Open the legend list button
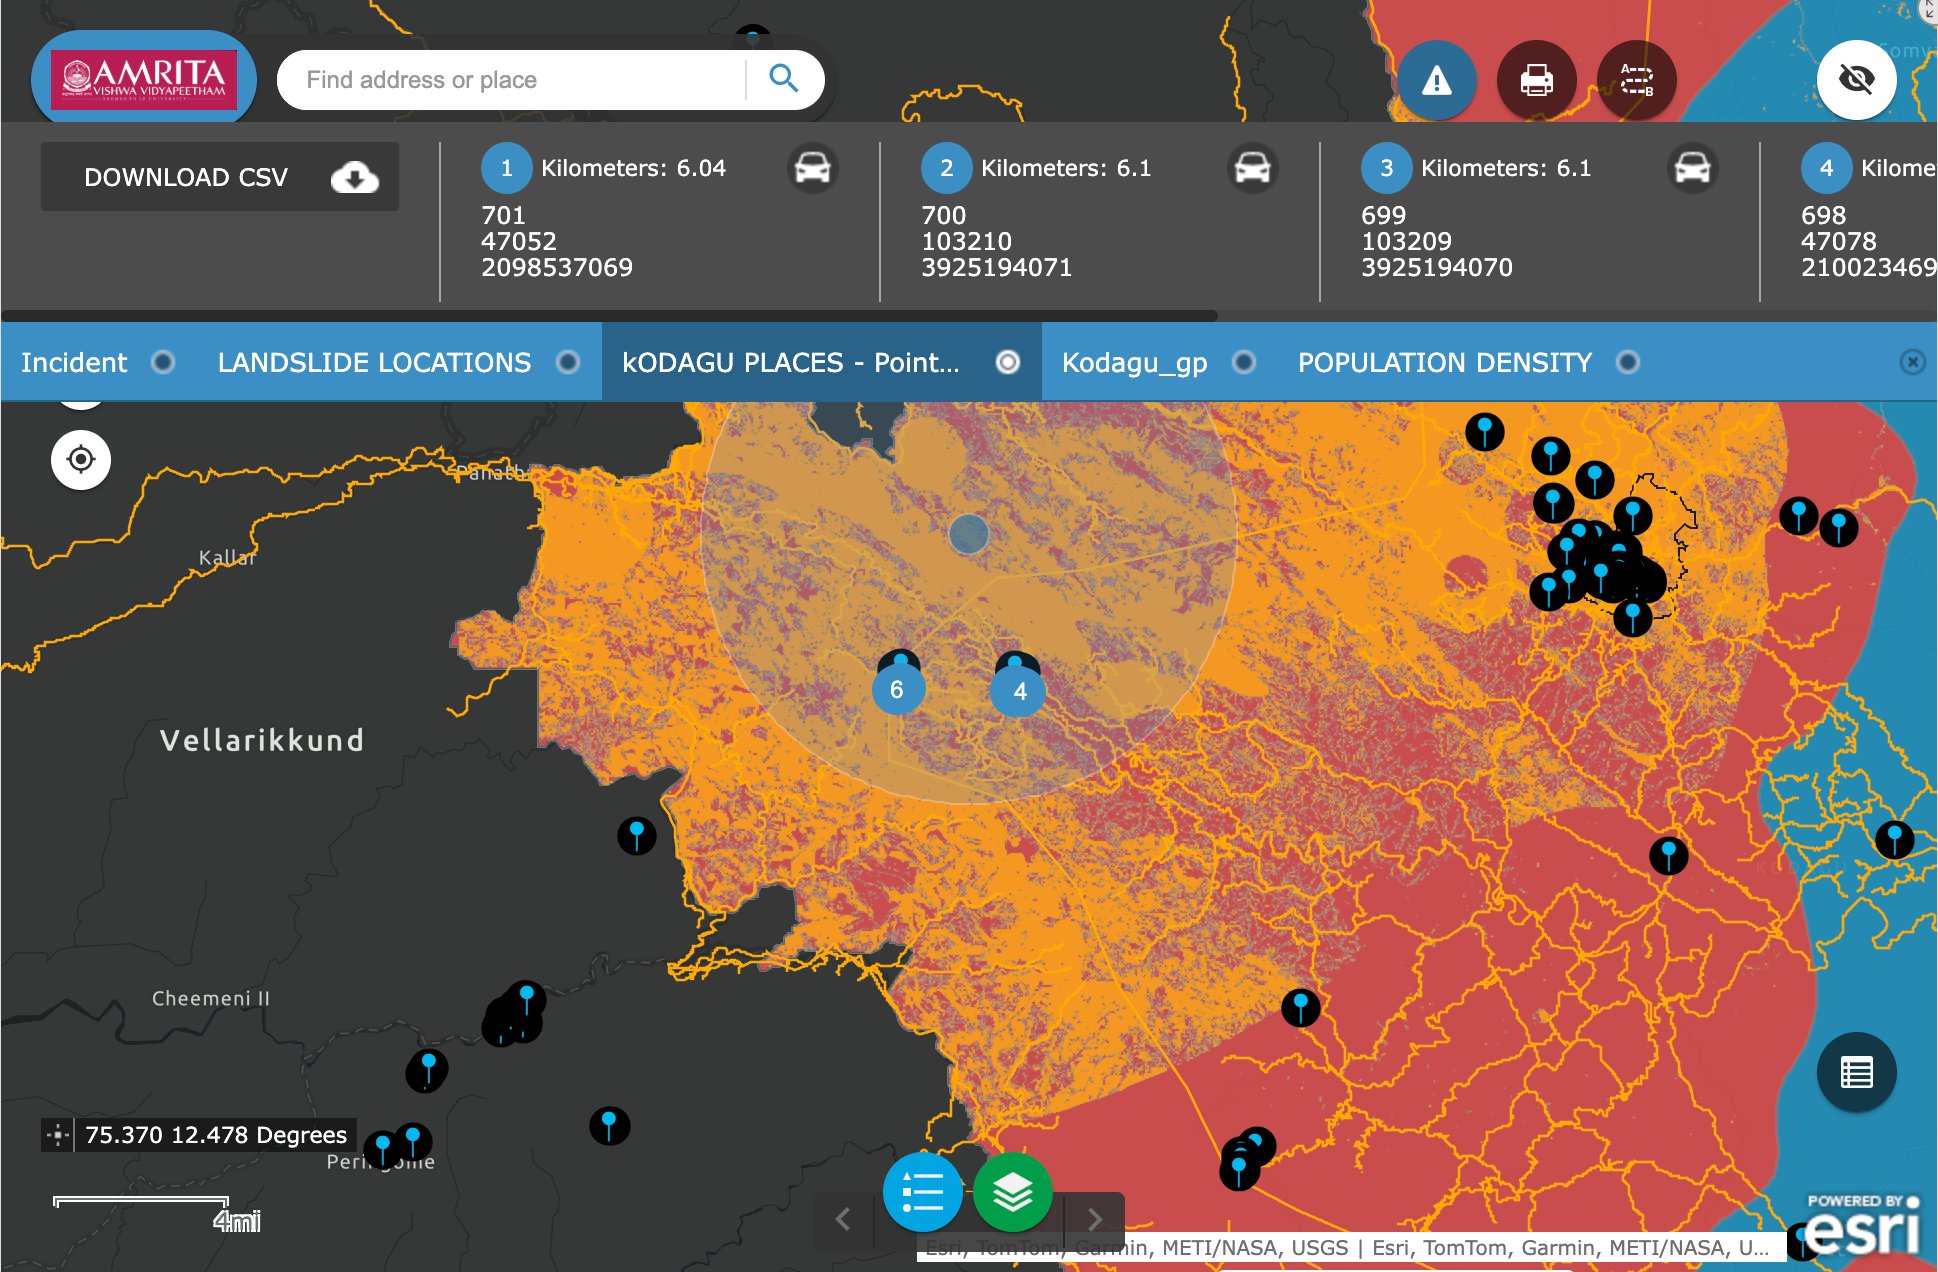Image resolution: width=1938 pixels, height=1272 pixels. (922, 1192)
